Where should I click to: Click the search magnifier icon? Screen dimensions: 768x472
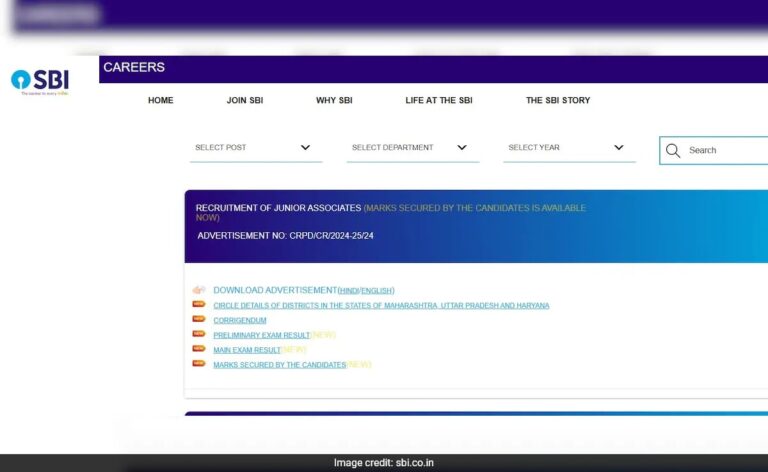[x=673, y=150]
